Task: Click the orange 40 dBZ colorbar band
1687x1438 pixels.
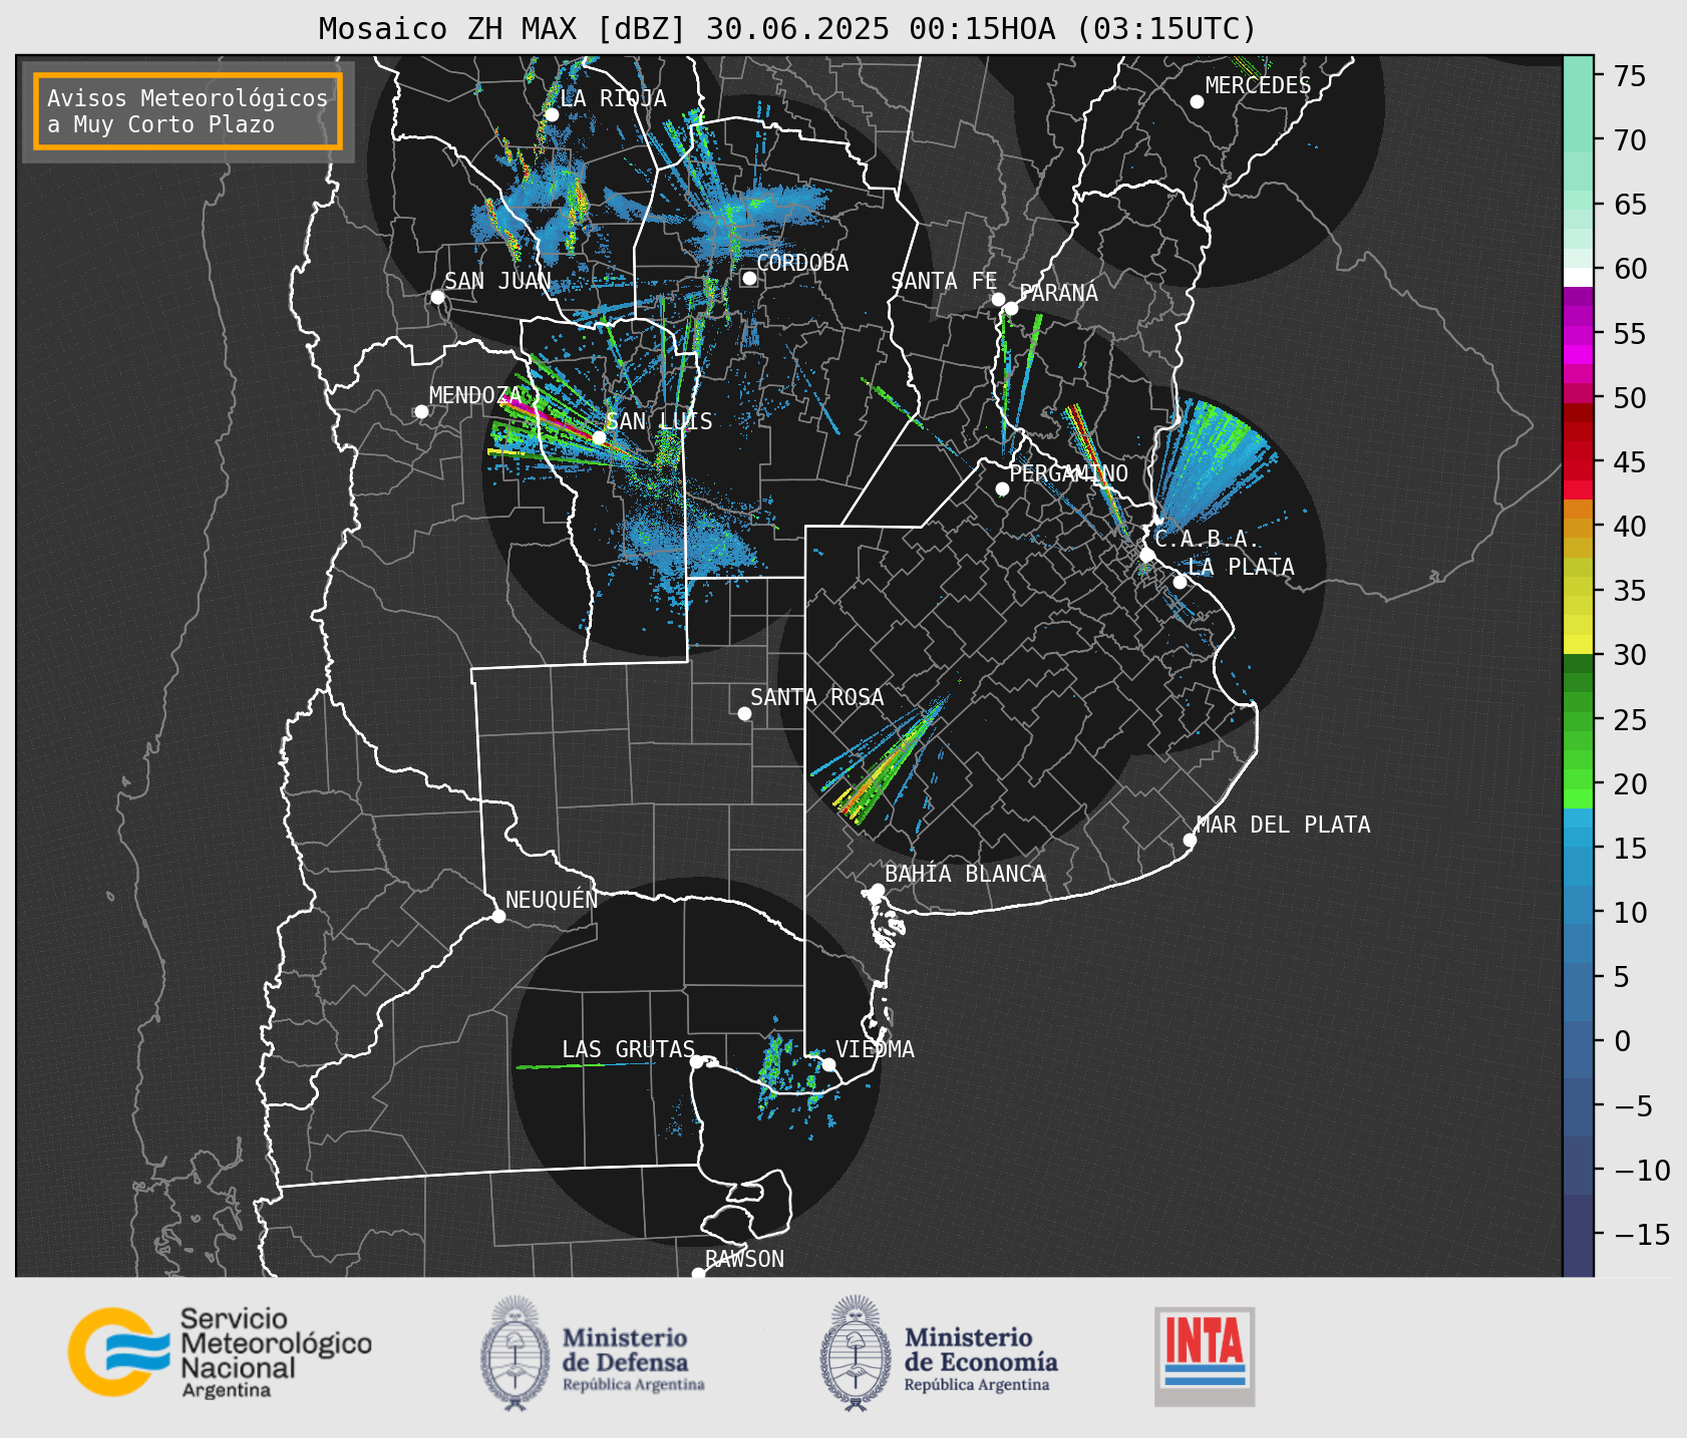Action: coord(1578,527)
